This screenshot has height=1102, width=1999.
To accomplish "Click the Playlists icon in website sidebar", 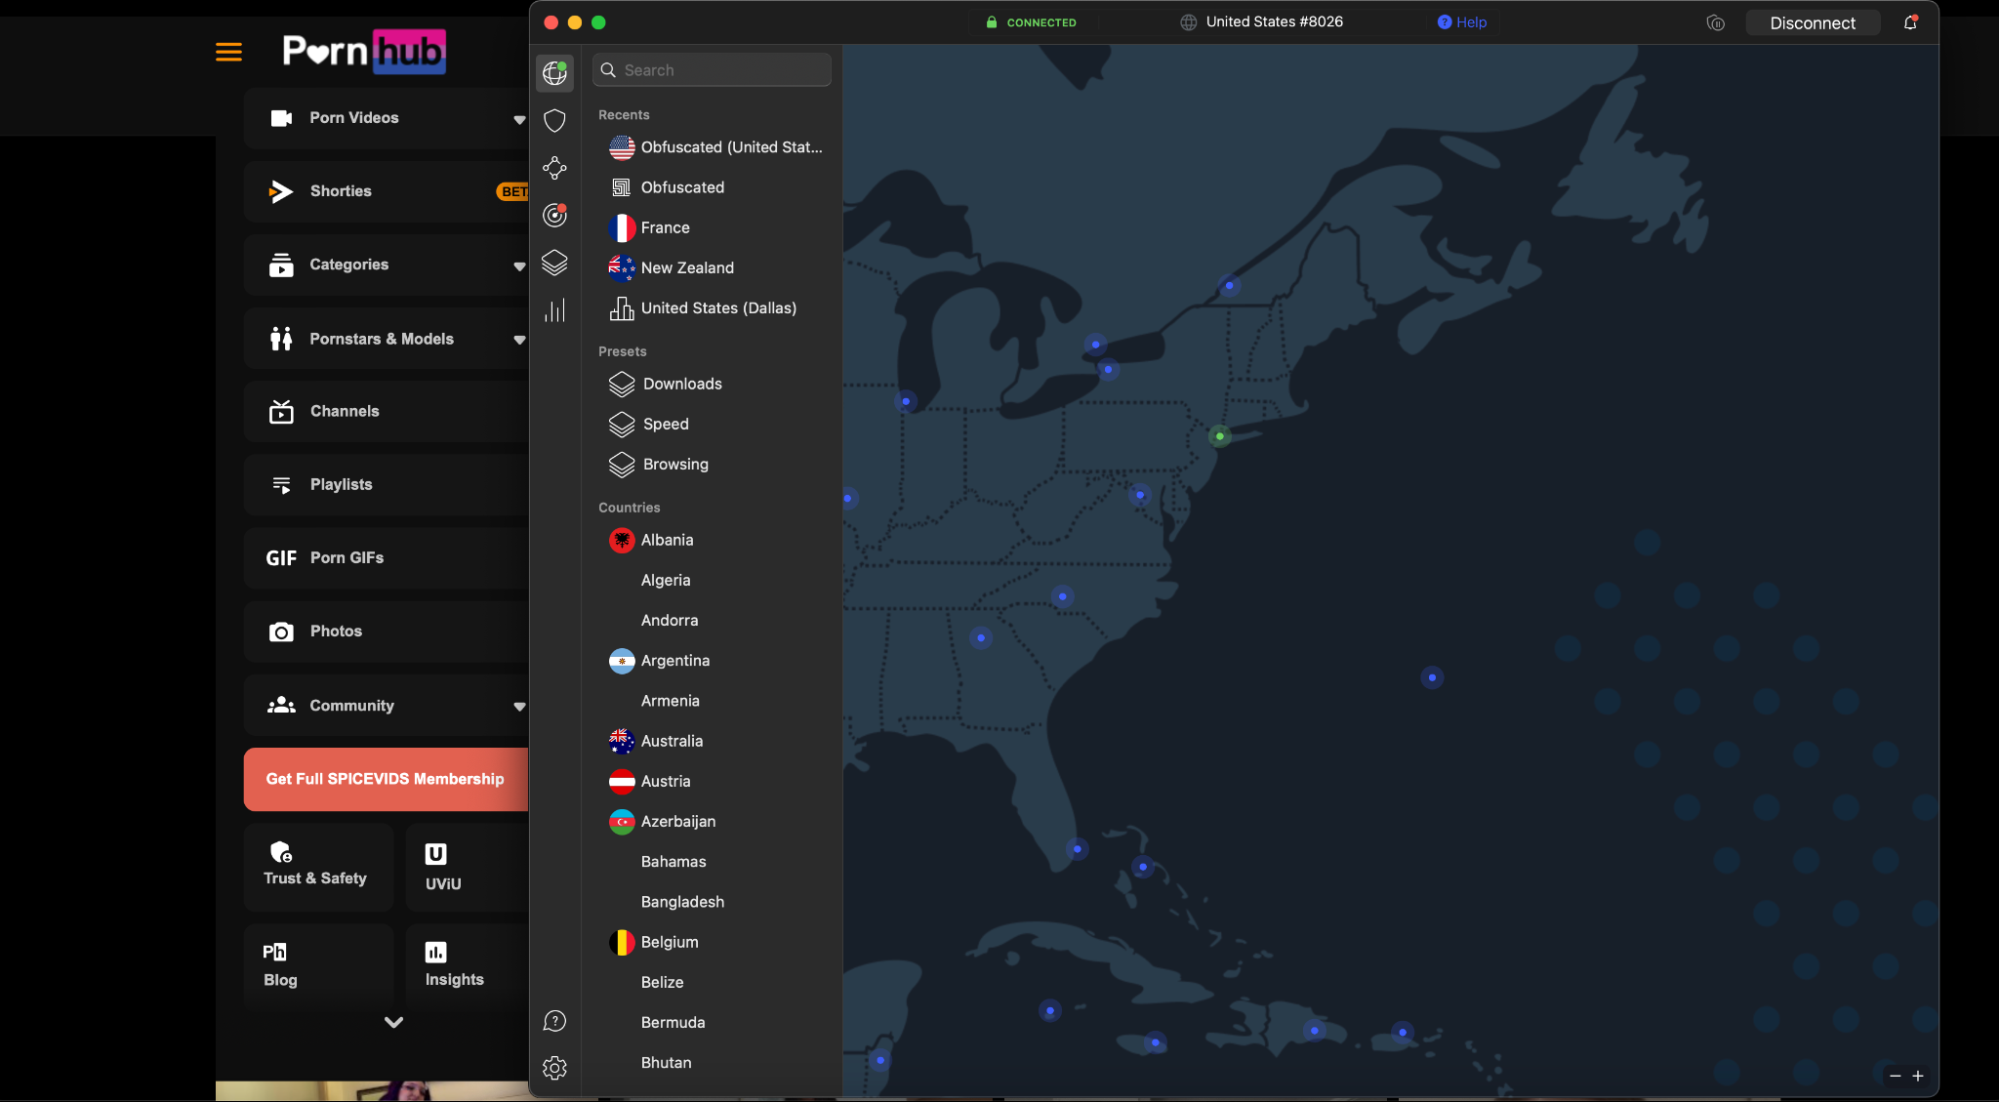I will click(x=281, y=485).
